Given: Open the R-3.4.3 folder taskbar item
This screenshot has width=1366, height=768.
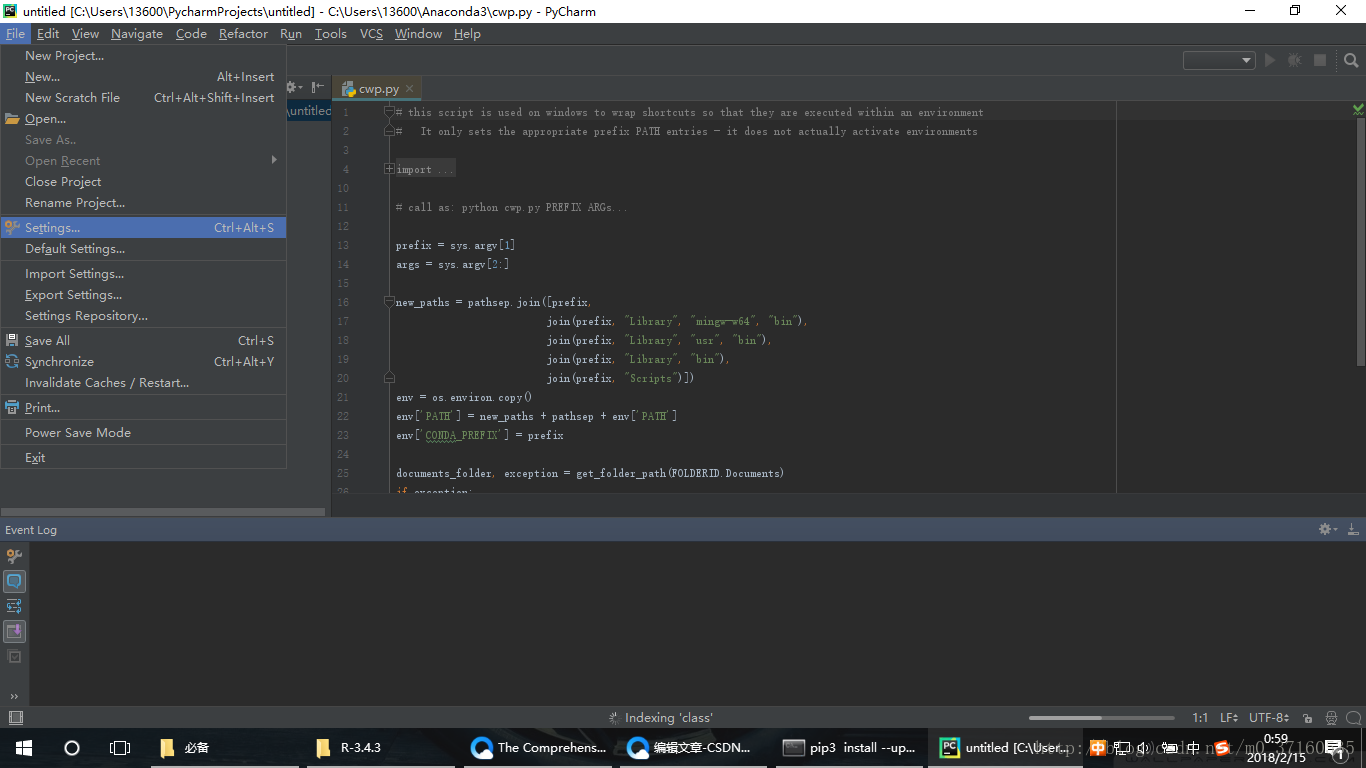Looking at the screenshot, I should (x=379, y=748).
